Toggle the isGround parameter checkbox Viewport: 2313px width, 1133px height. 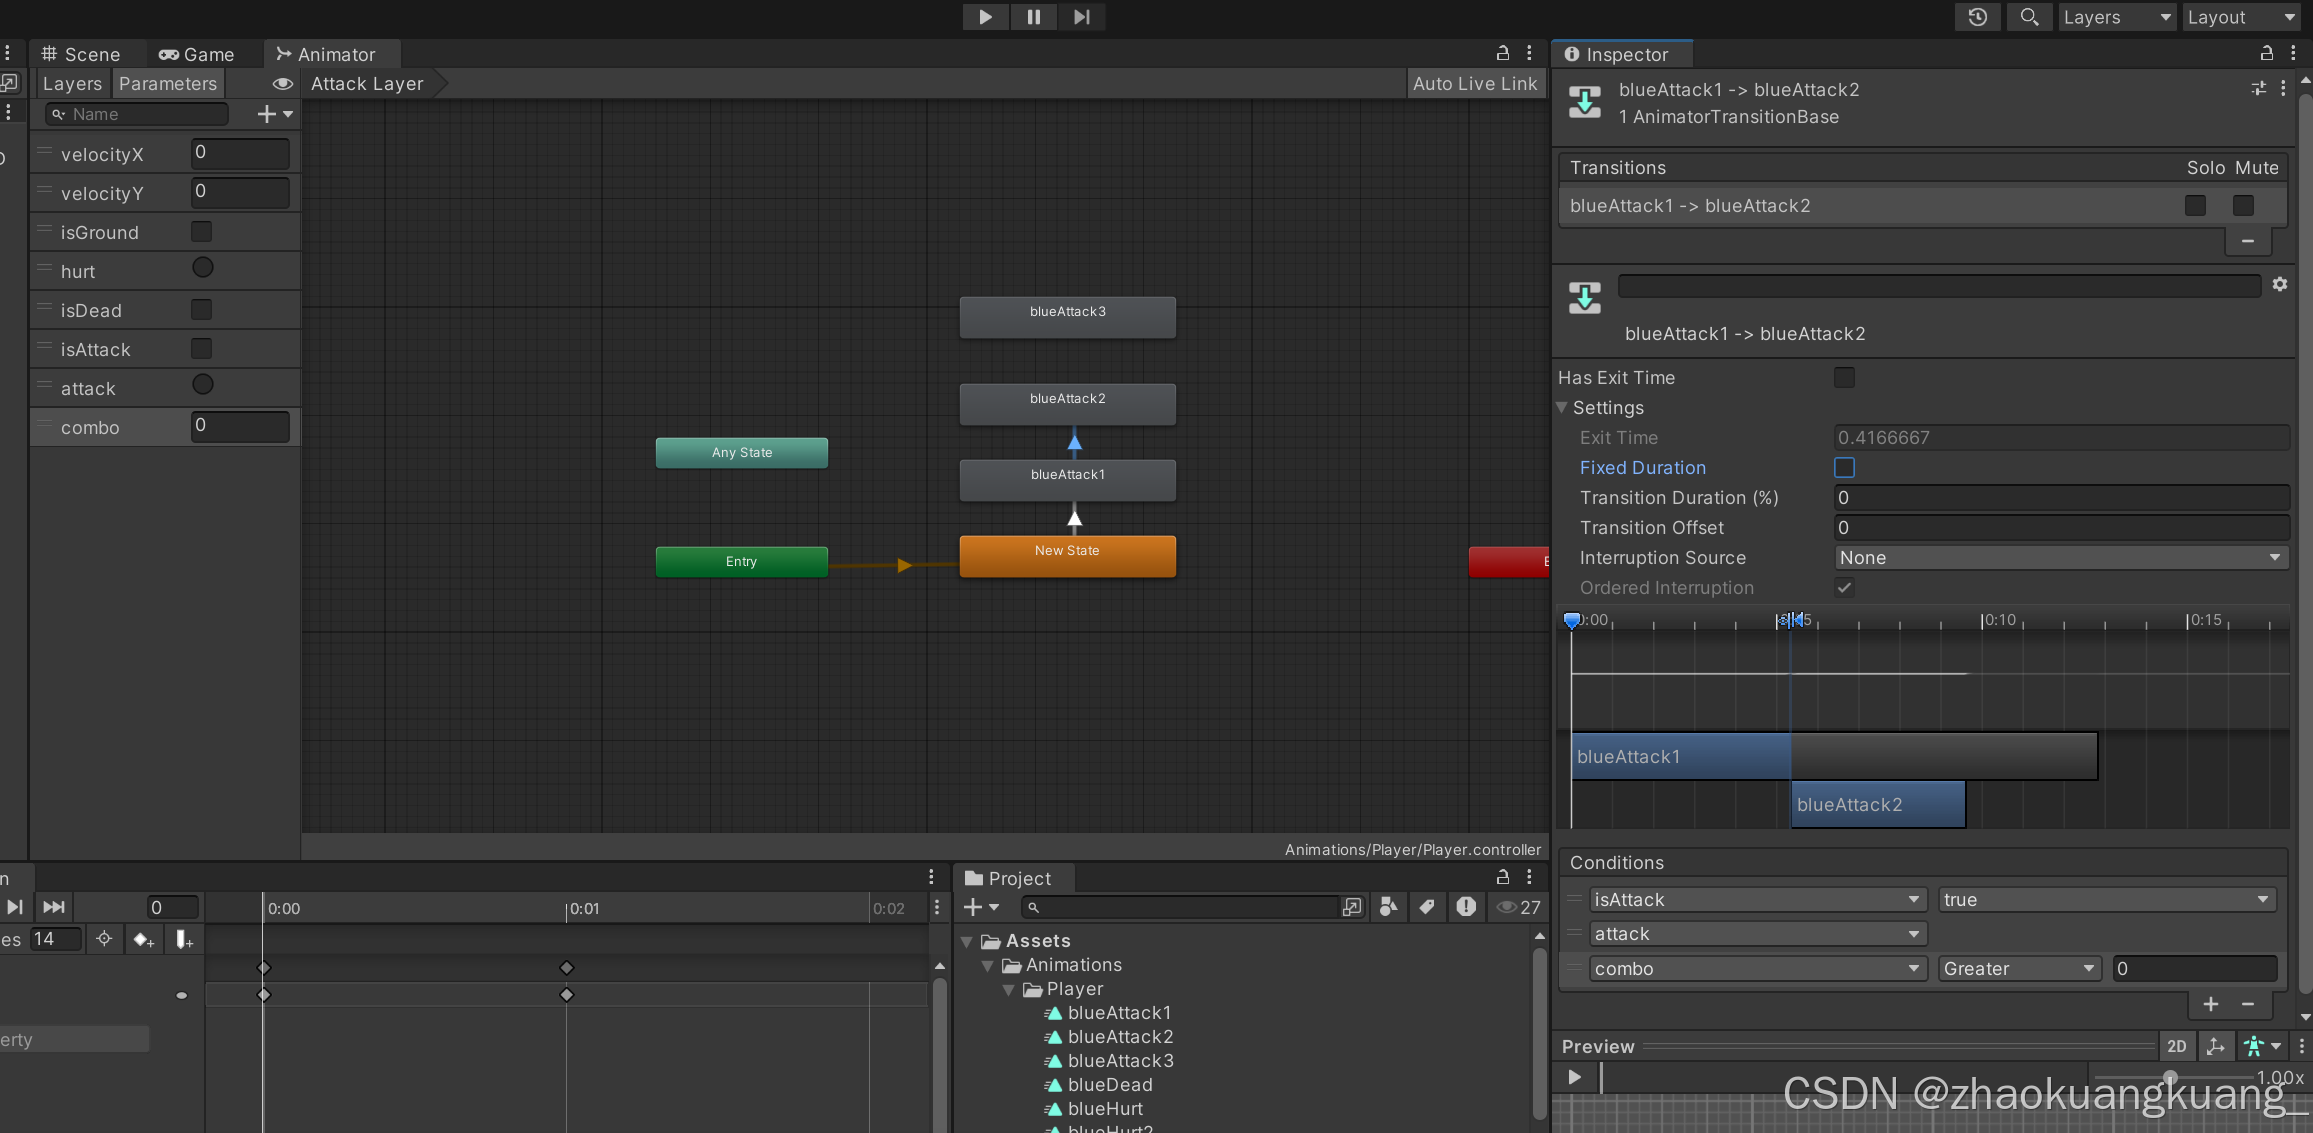[x=202, y=232]
